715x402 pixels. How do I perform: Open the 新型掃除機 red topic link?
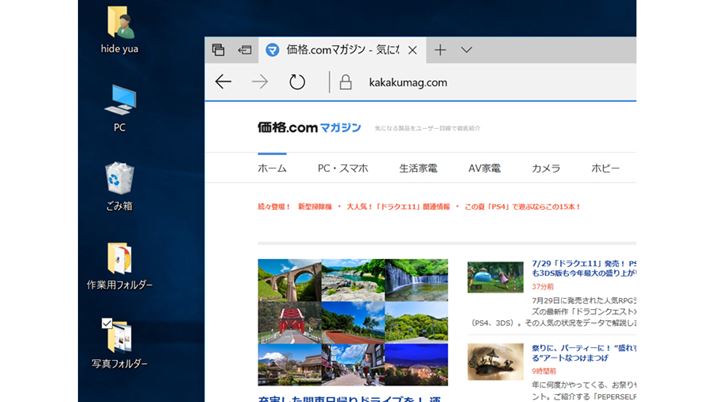pyautogui.click(x=315, y=206)
